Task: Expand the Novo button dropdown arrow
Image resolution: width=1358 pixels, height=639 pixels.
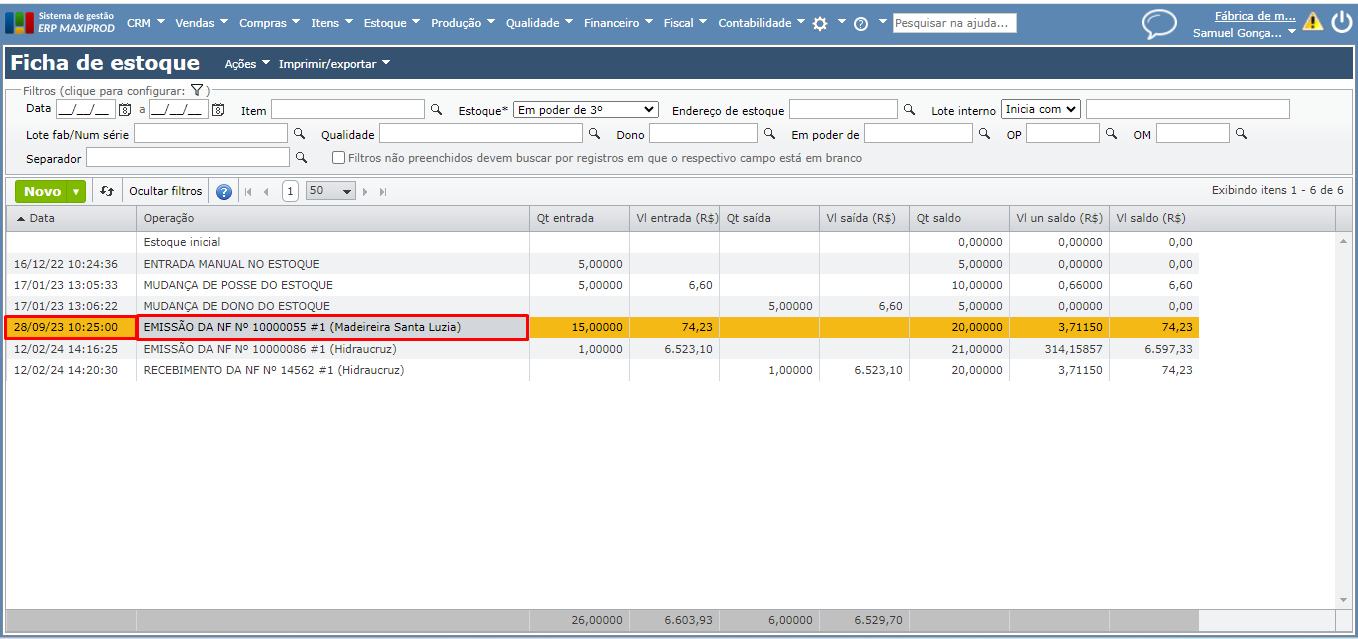Action: tap(76, 191)
